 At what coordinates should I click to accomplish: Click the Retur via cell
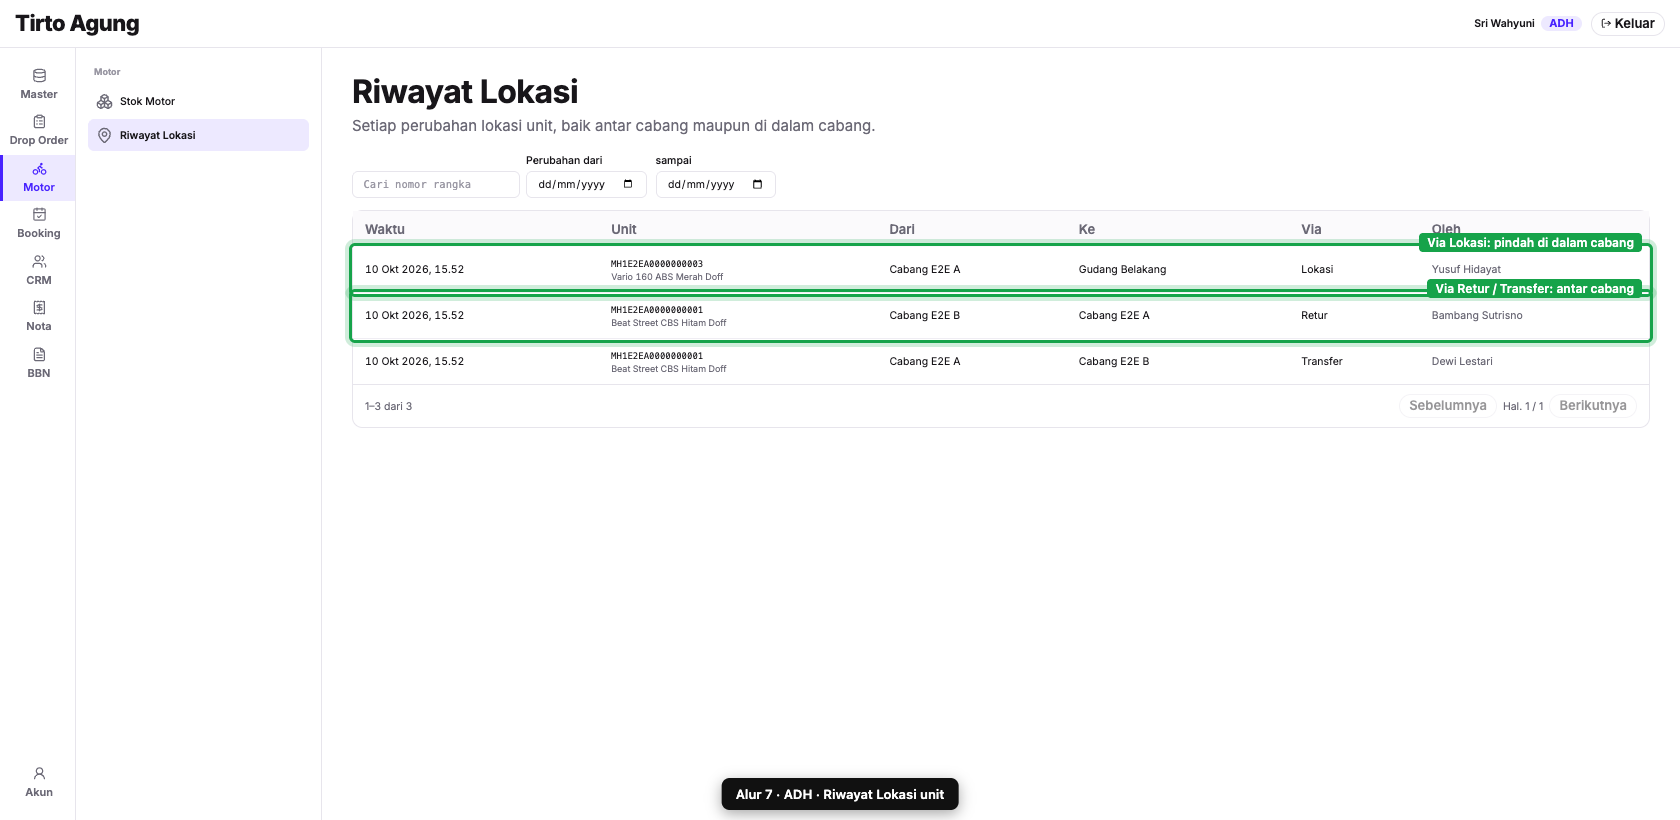pos(1314,315)
